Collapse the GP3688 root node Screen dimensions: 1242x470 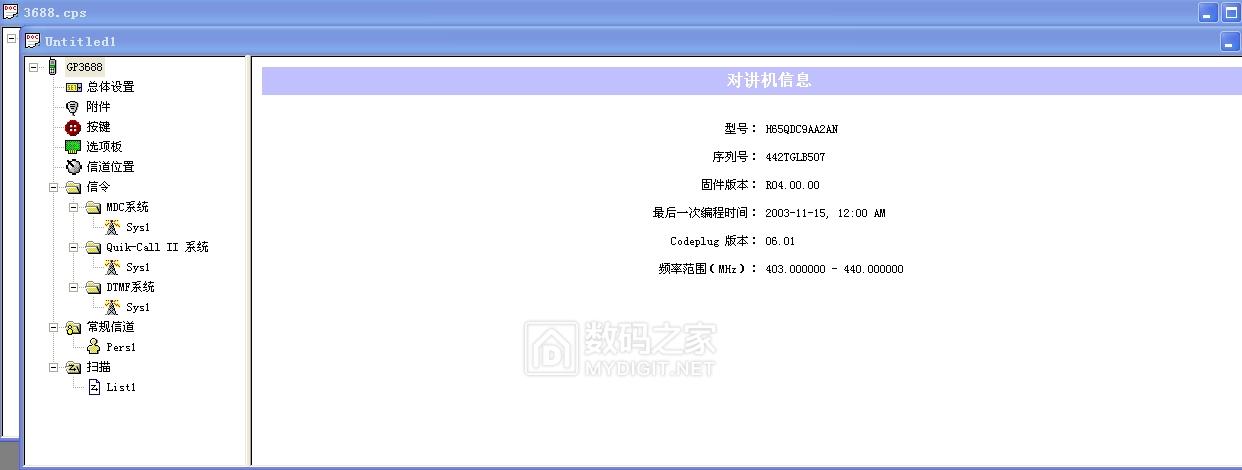34,67
